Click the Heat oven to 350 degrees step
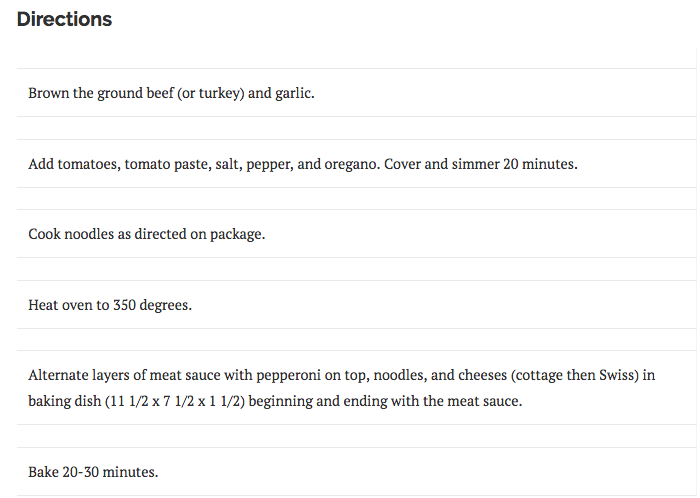Viewport: 700px width, 498px height. tap(110, 304)
